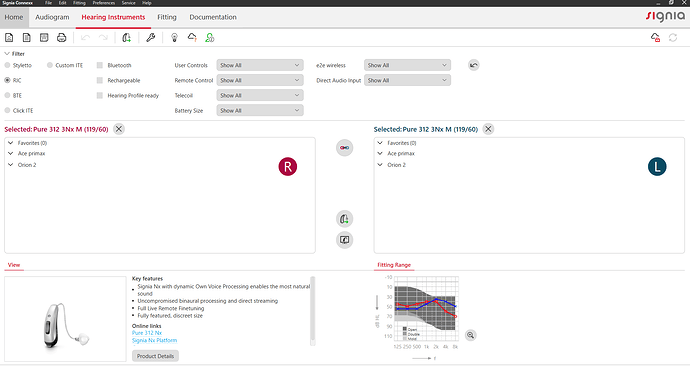Screen dimensions: 690x366
Task: Select the View tab
Action: coord(14,265)
